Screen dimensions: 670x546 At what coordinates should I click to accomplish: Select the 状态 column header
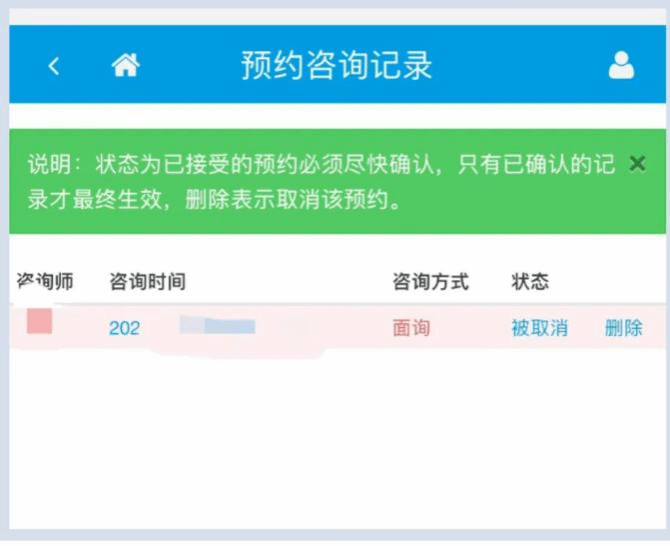(x=530, y=282)
